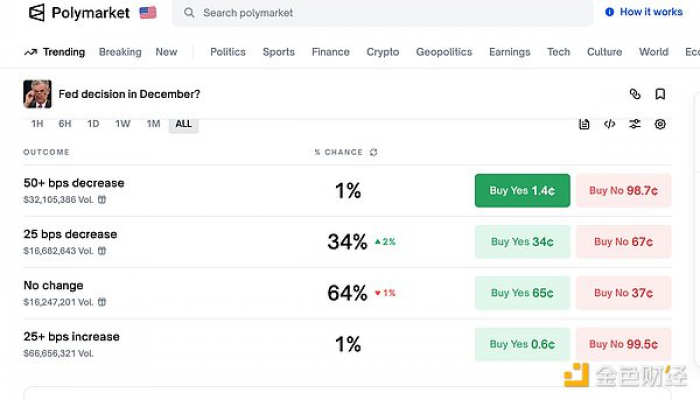The image size is (700, 400).
Task: Open the Crypto category tab
Action: tap(382, 52)
